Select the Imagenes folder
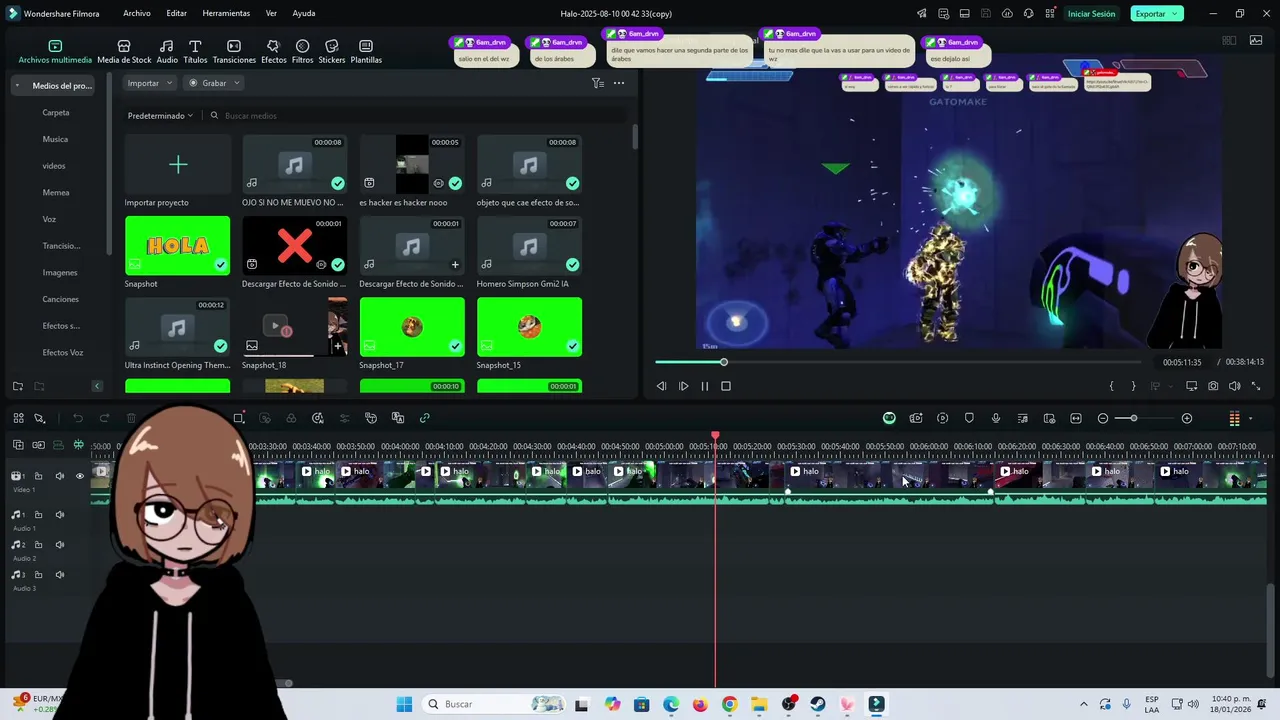The width and height of the screenshot is (1280, 720). pyautogui.click(x=60, y=272)
